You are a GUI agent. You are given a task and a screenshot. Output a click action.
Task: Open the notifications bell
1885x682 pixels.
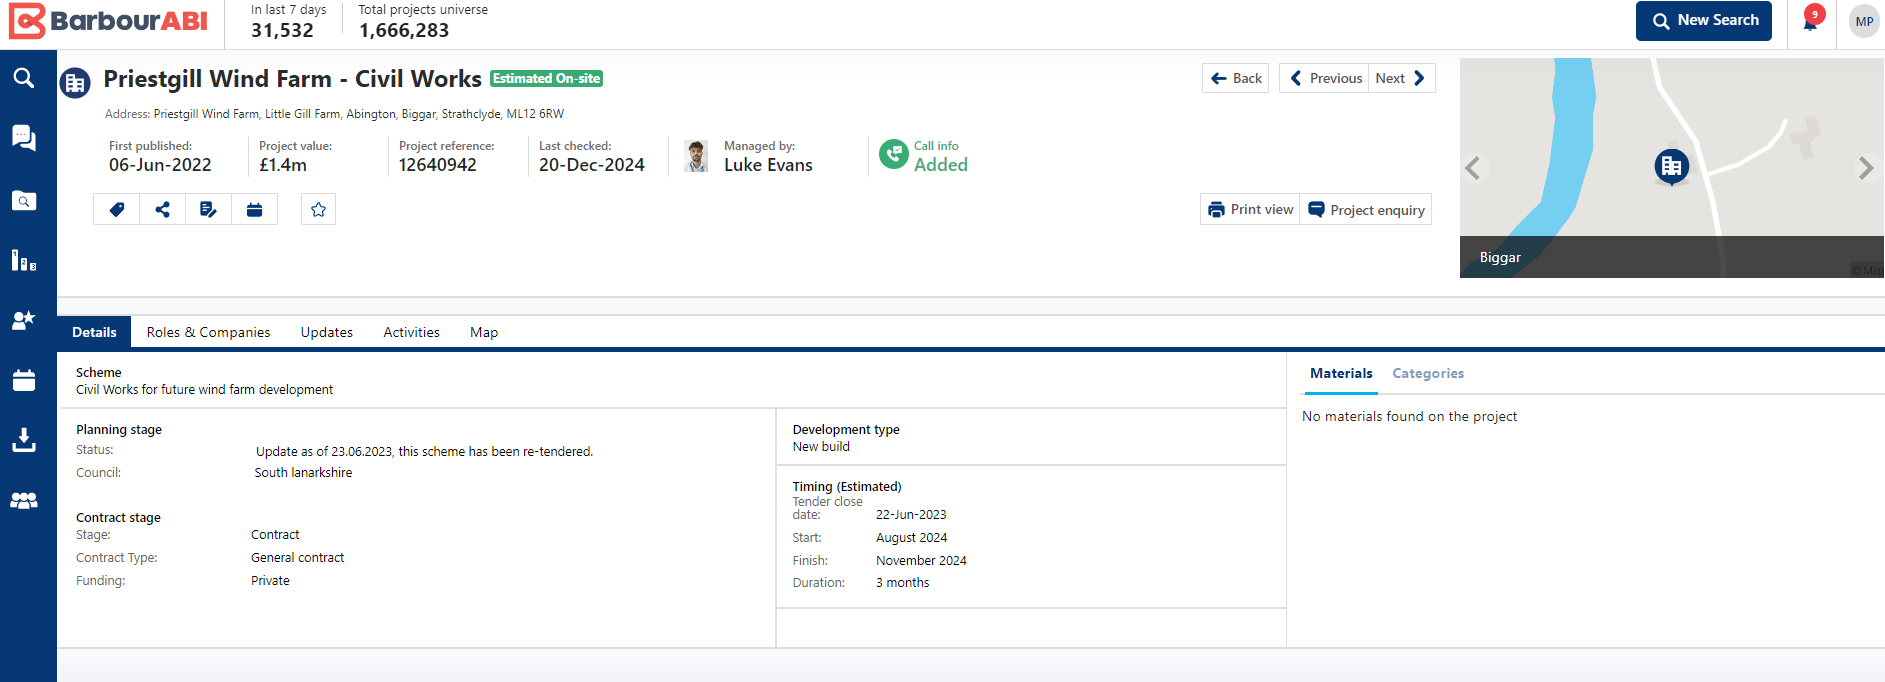pyautogui.click(x=1810, y=22)
